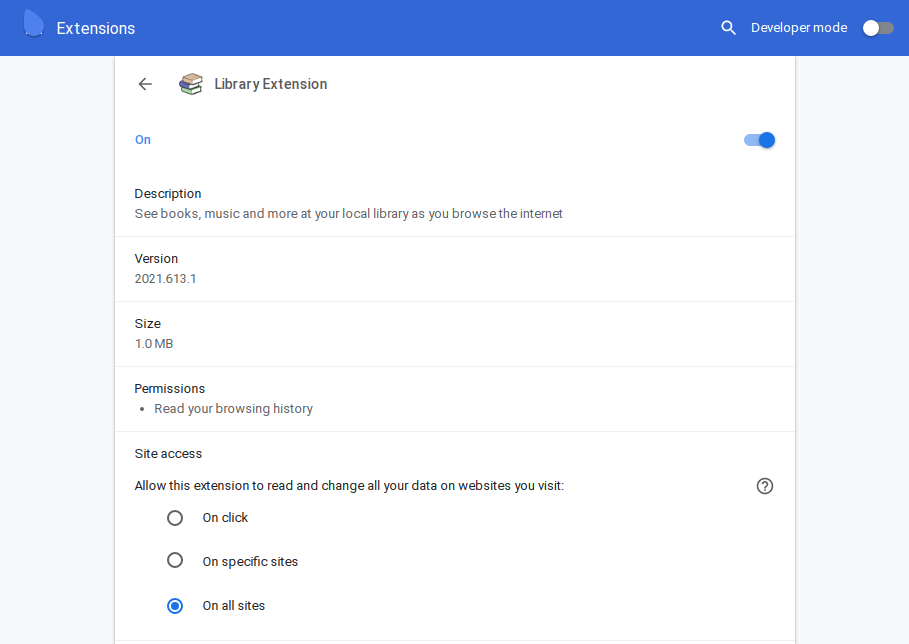Click the 1.0 MB size value
This screenshot has width=909, height=644.
tap(154, 344)
